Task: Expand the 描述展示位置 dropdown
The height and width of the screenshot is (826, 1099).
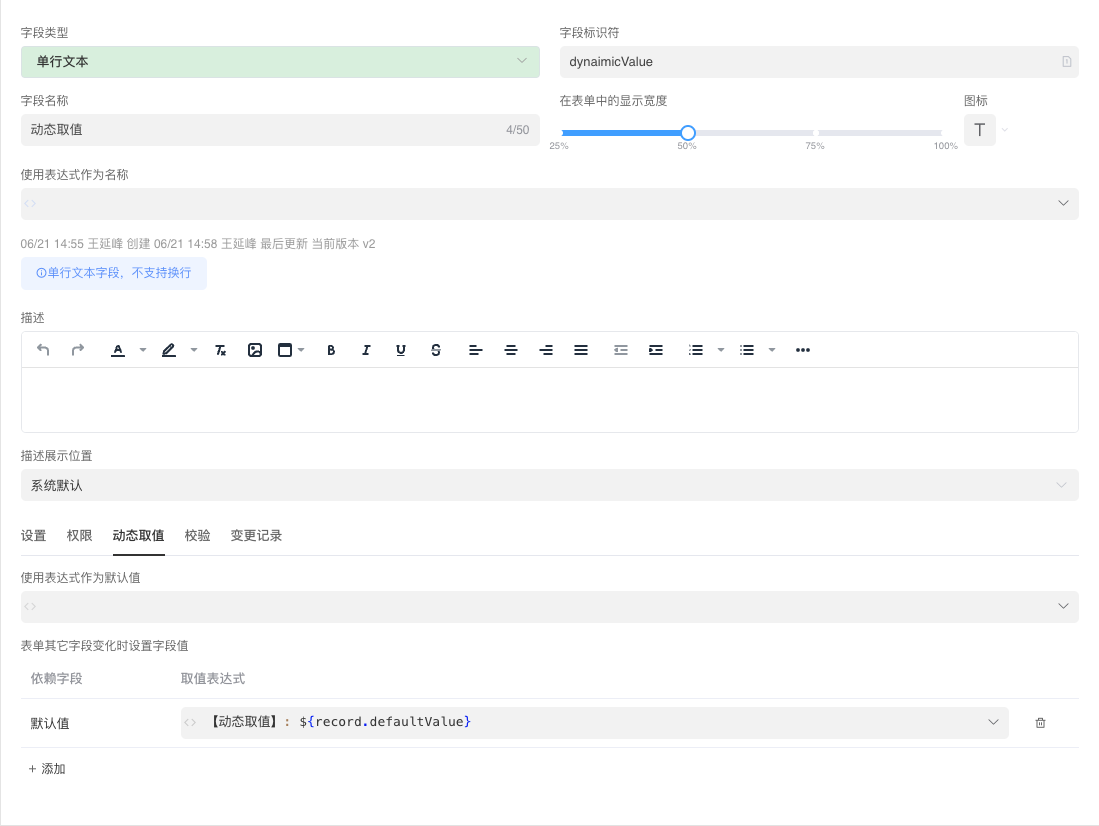Action: pos(549,485)
